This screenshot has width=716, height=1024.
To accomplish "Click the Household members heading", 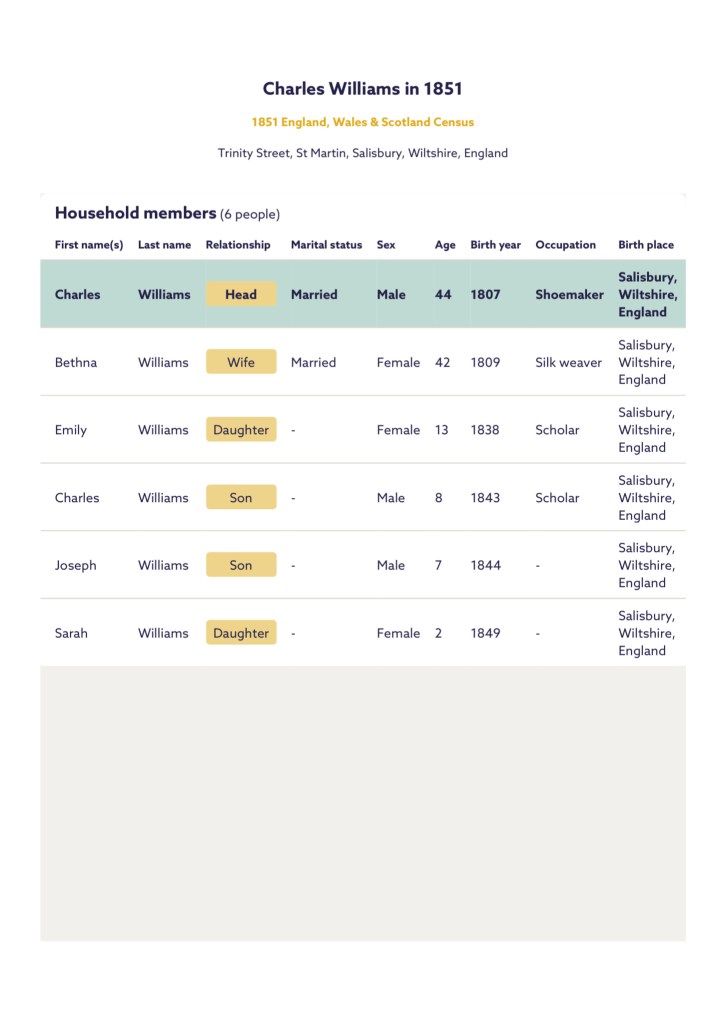I will click(135, 213).
